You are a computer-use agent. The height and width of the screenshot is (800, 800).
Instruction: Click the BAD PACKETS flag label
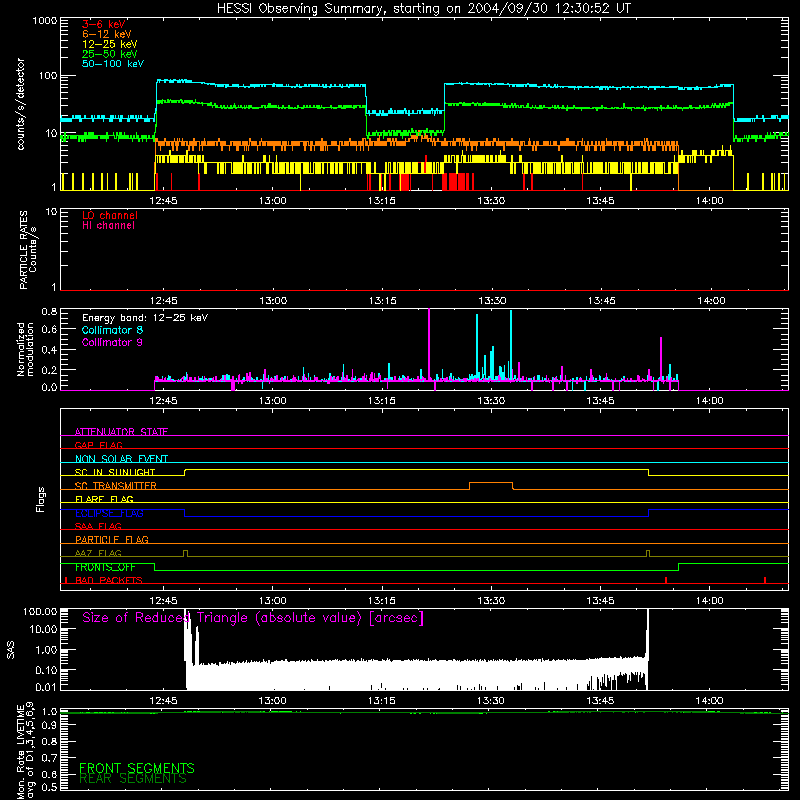pos(109,581)
